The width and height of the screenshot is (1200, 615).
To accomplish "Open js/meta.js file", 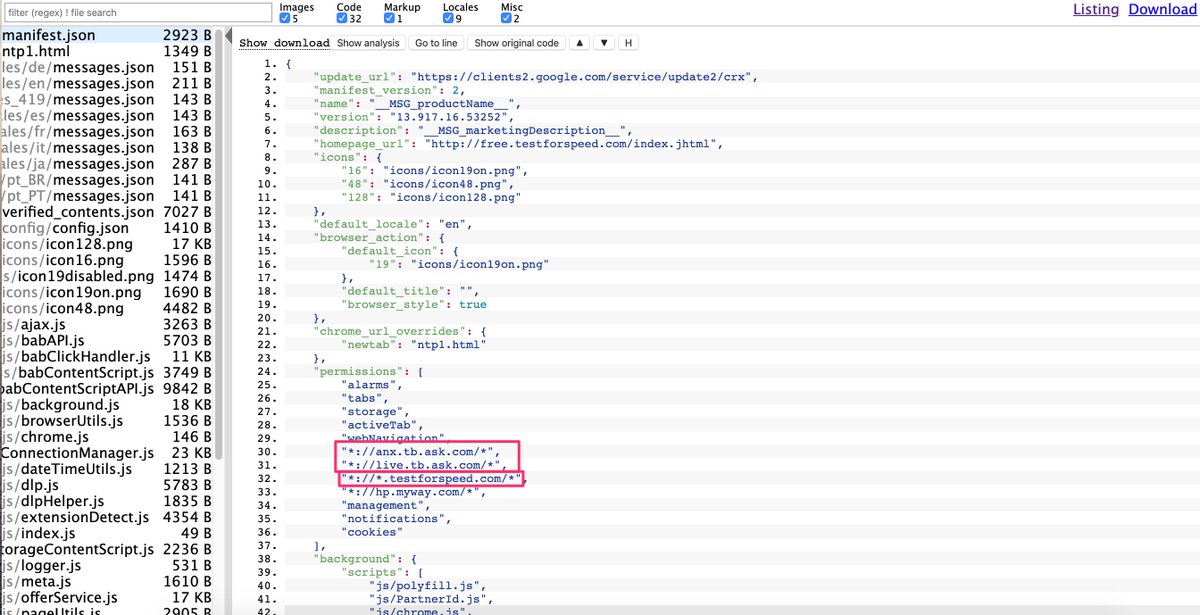I will click(106, 581).
